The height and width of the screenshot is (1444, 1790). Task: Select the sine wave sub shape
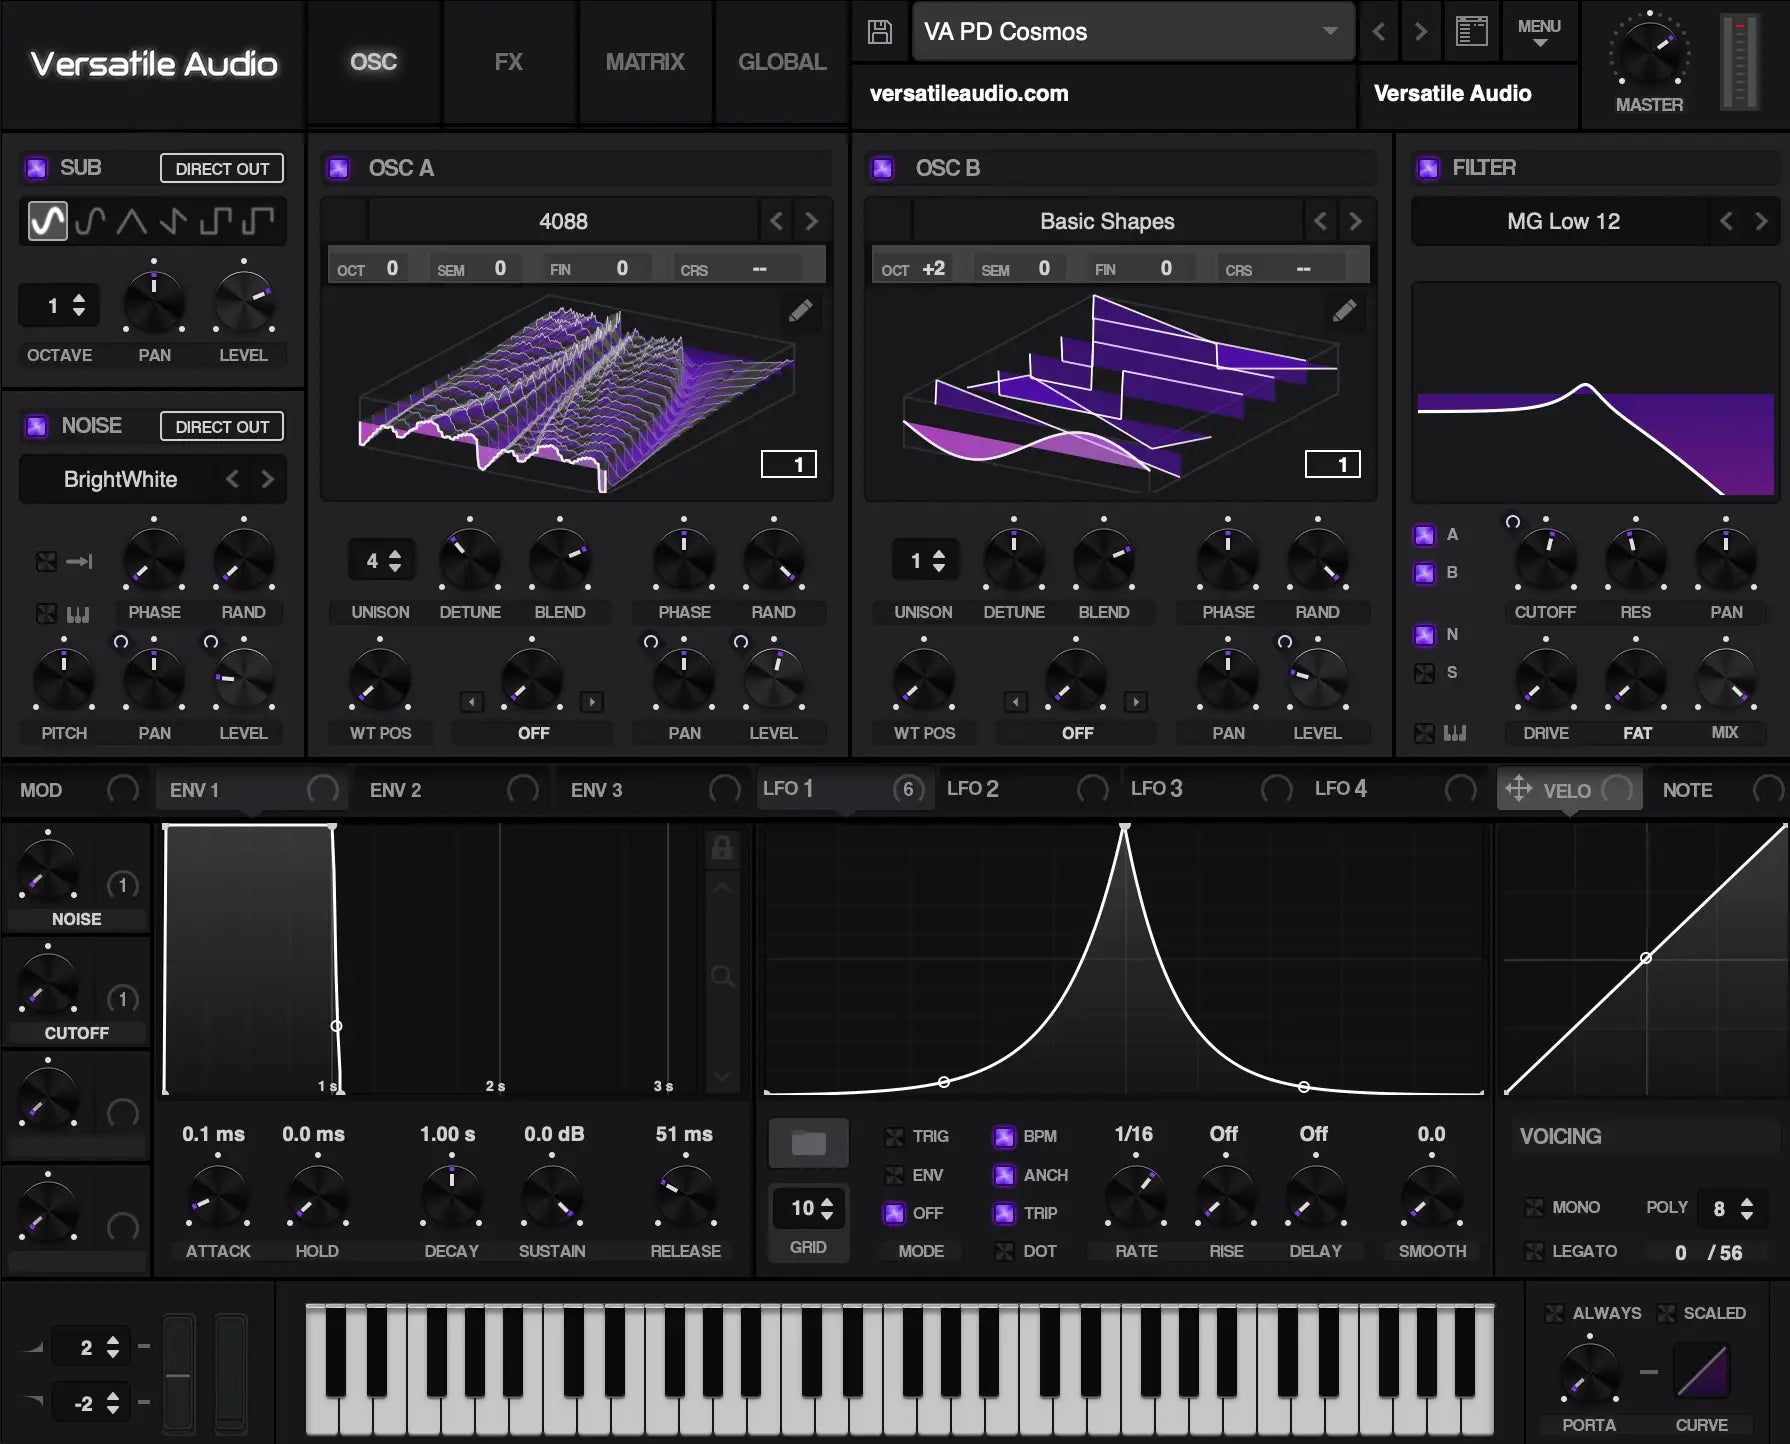click(x=47, y=221)
